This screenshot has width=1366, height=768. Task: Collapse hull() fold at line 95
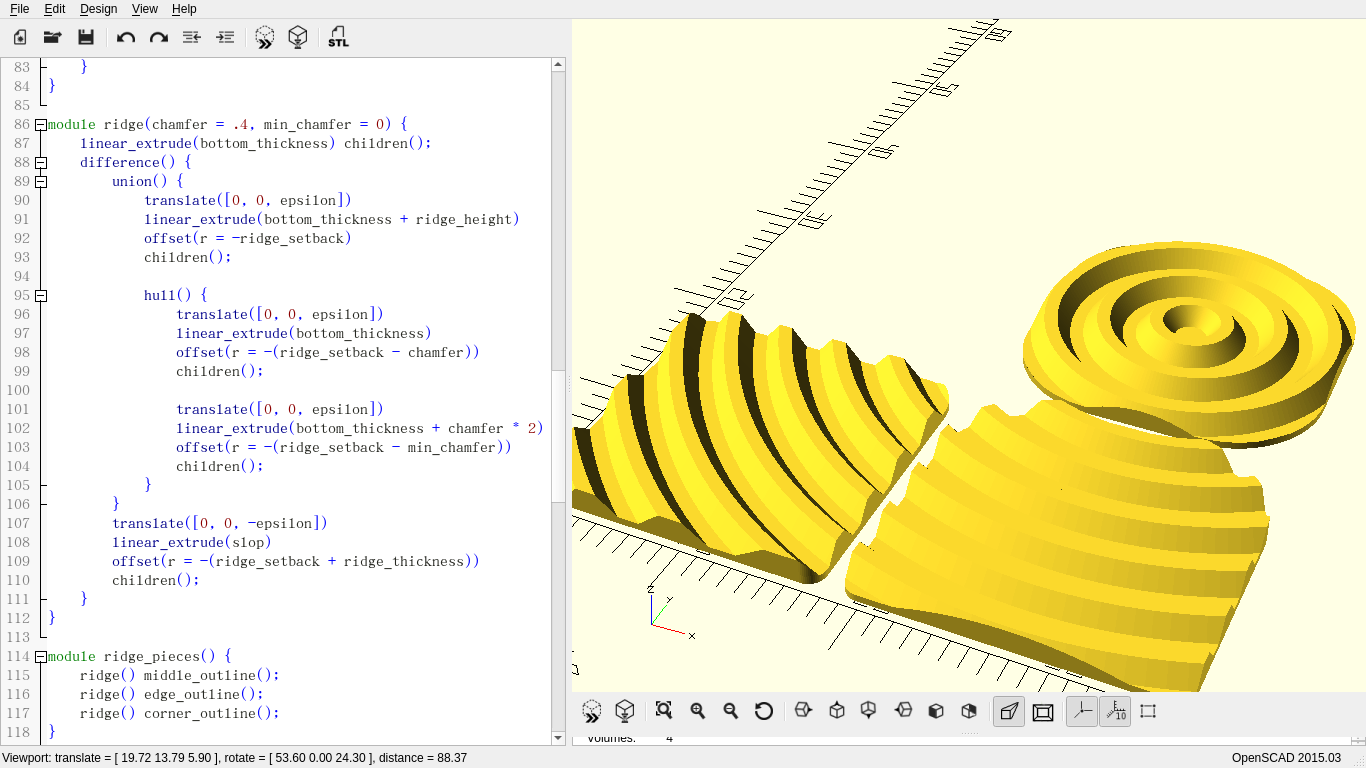pos(41,296)
